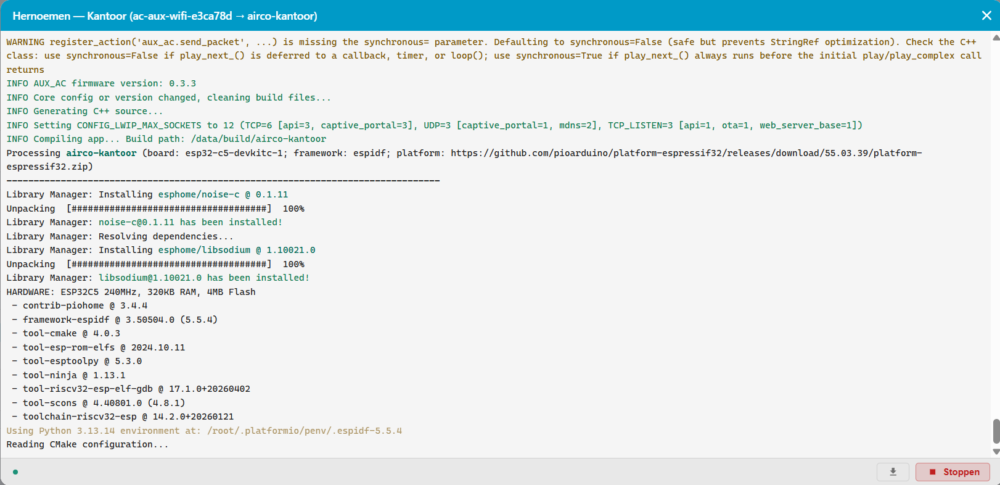Download the build log file

(x=893, y=472)
